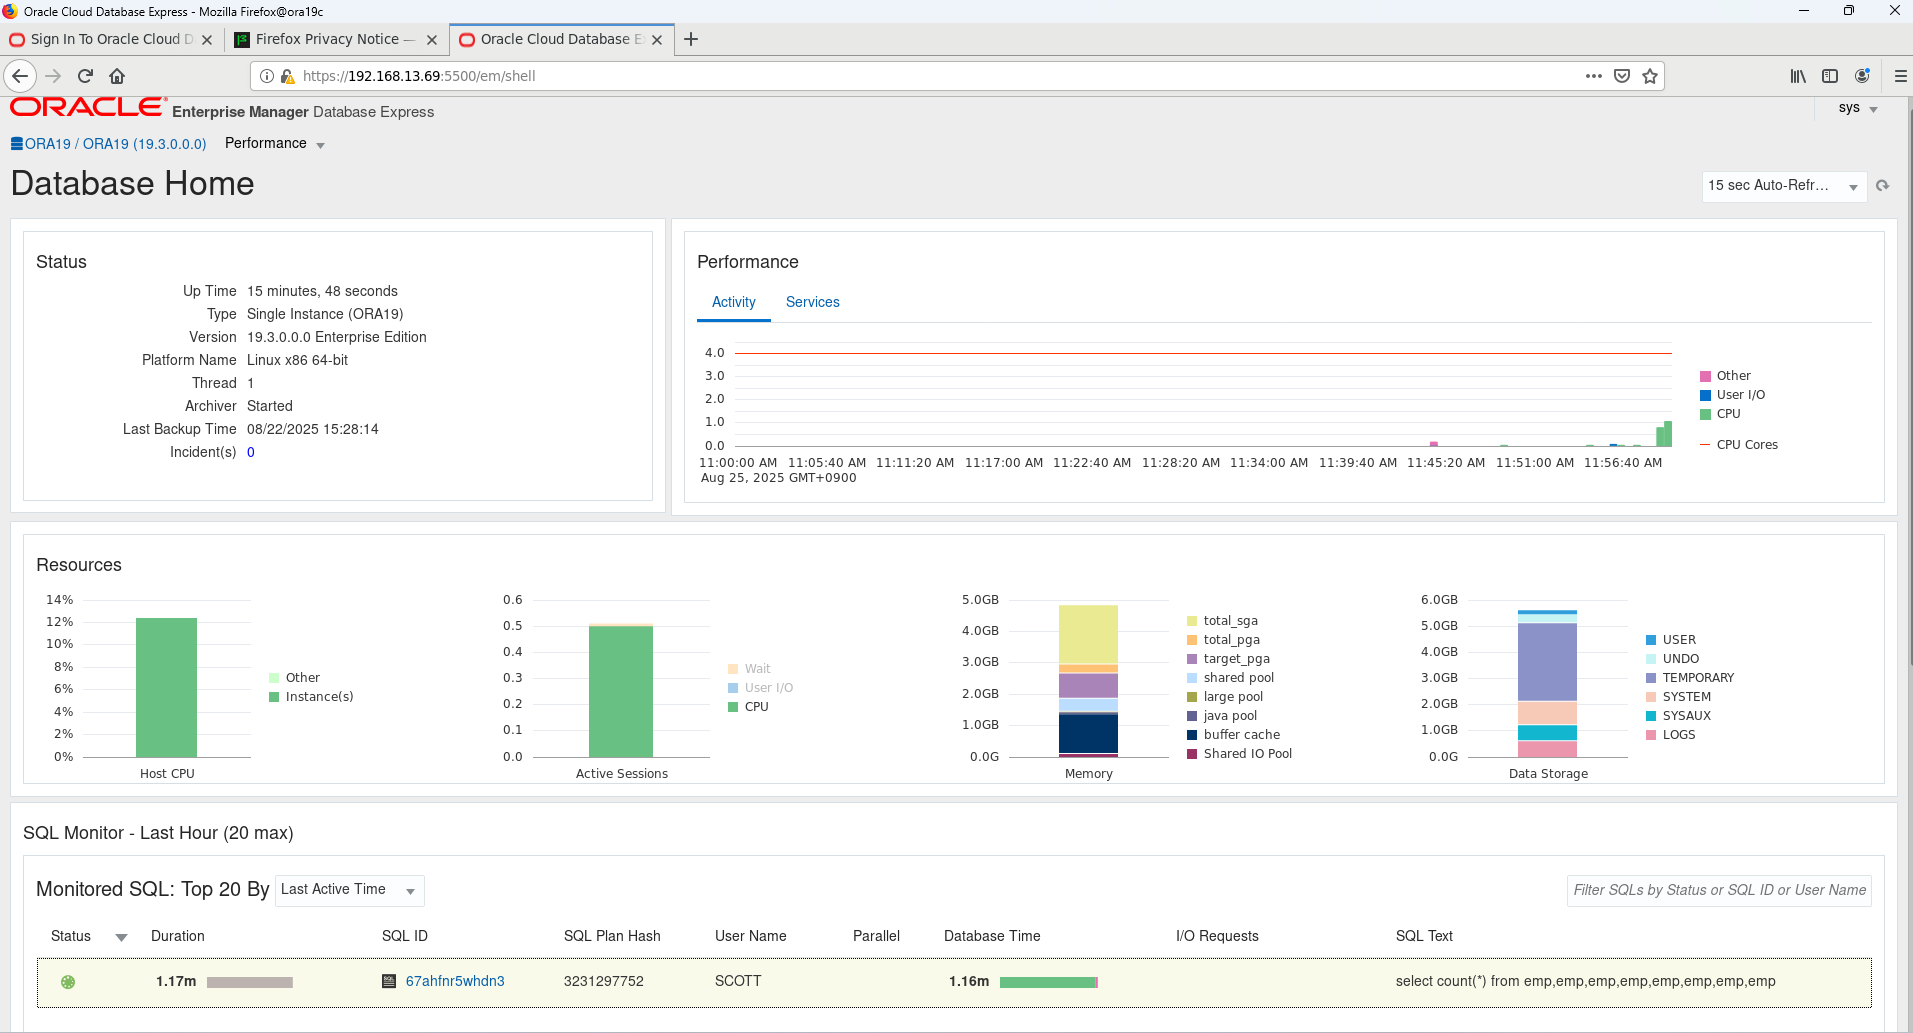Click the I/O Requests column header

tap(1217, 936)
